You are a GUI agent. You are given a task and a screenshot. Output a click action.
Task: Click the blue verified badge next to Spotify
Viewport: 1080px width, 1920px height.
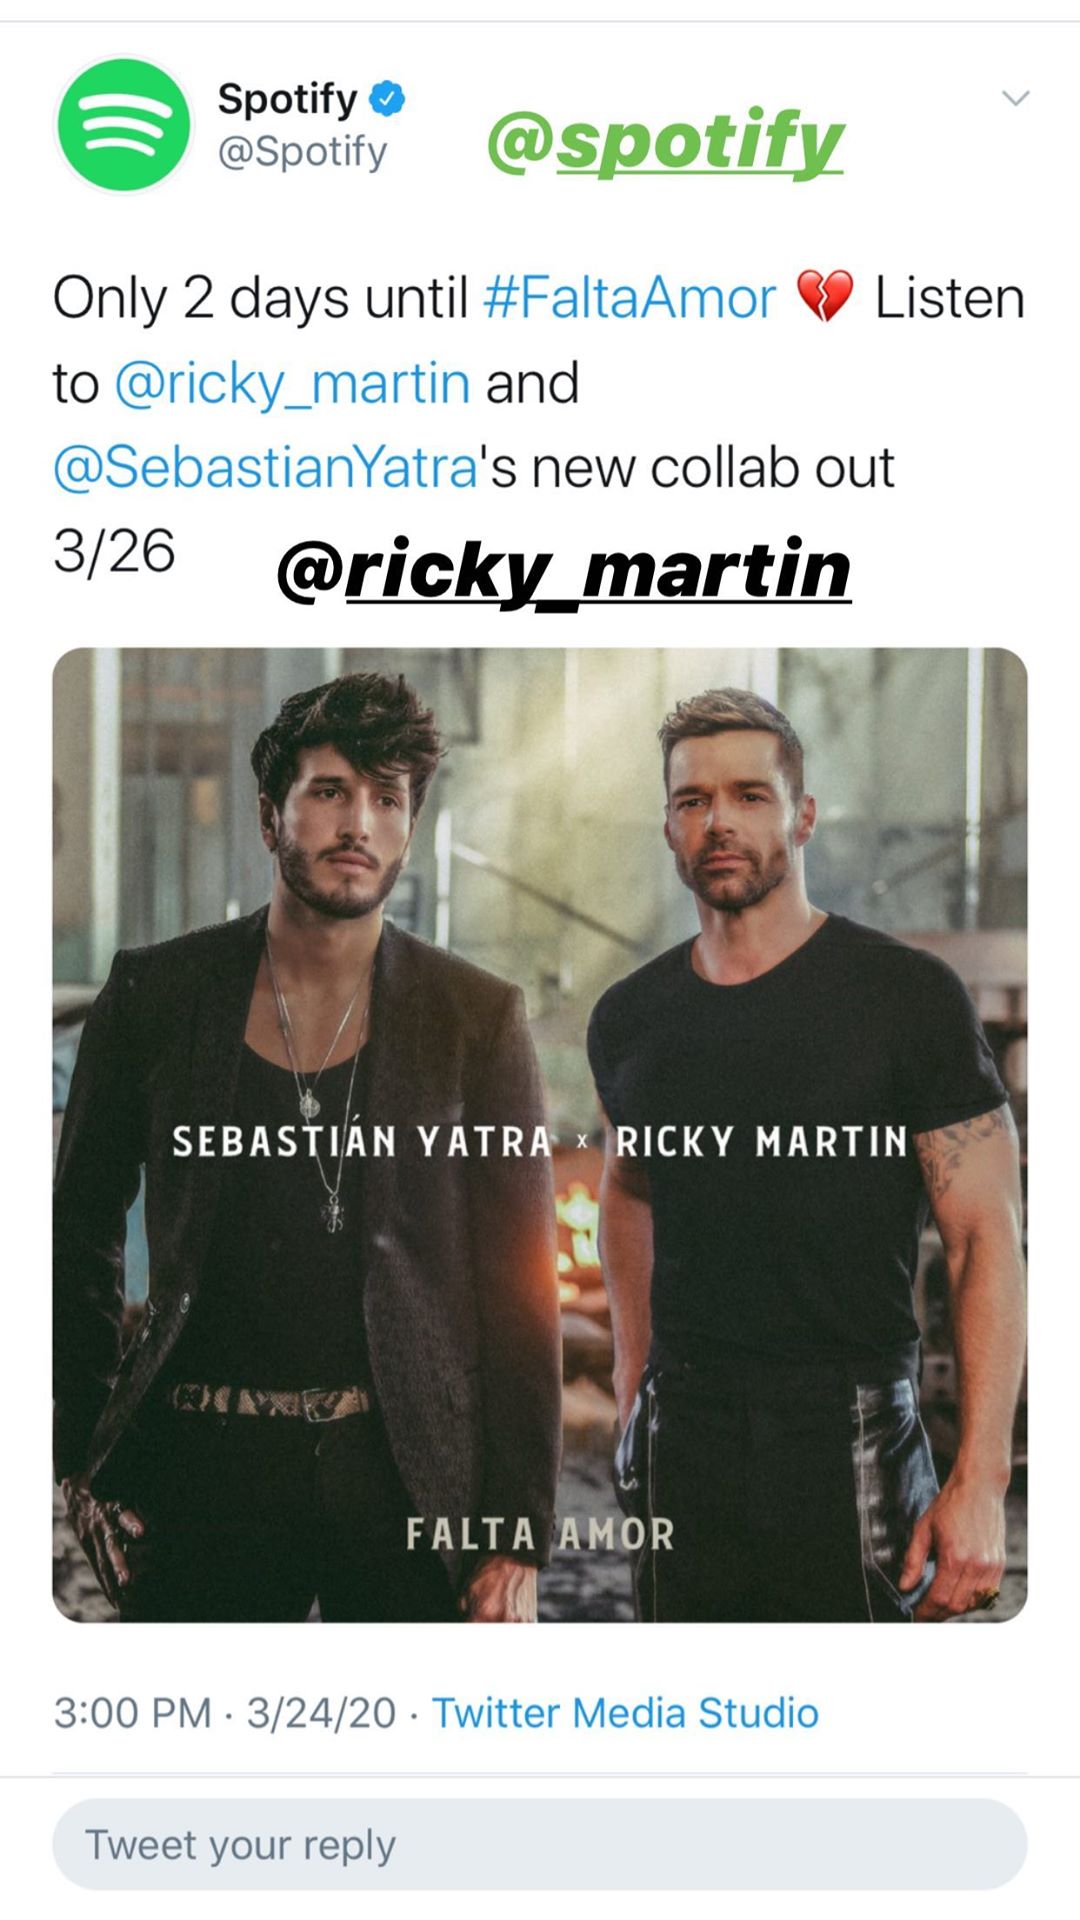pyautogui.click(x=387, y=98)
